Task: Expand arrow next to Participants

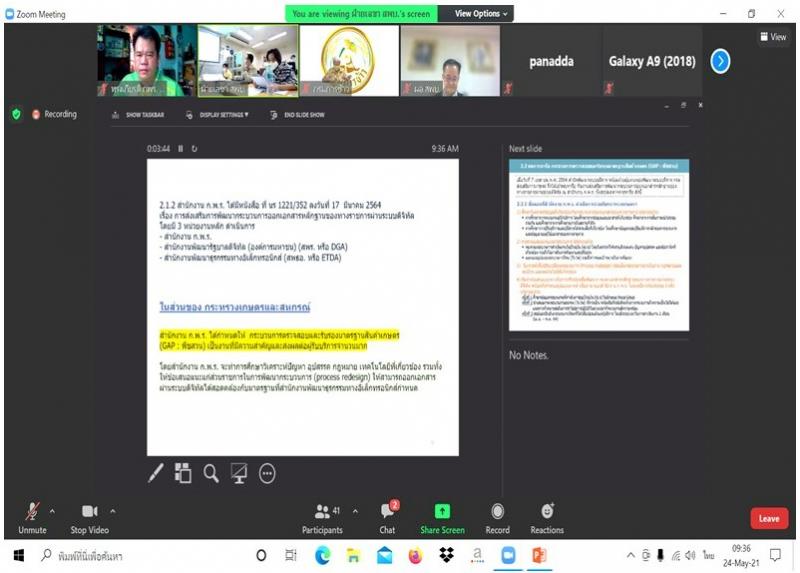Action: point(355,511)
